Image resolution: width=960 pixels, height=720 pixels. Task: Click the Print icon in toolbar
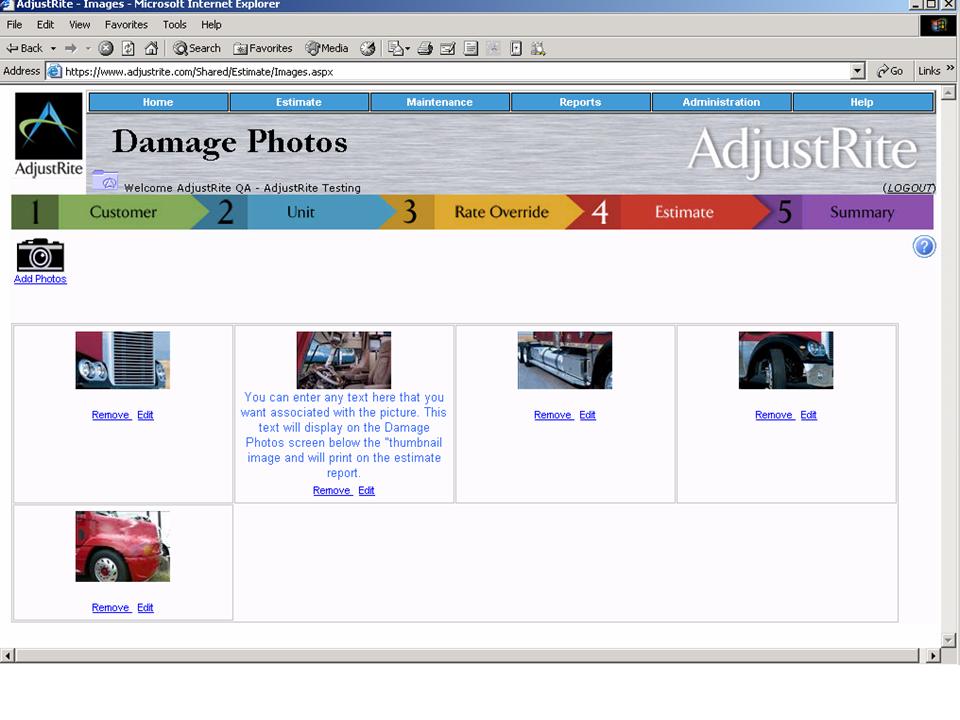click(425, 48)
